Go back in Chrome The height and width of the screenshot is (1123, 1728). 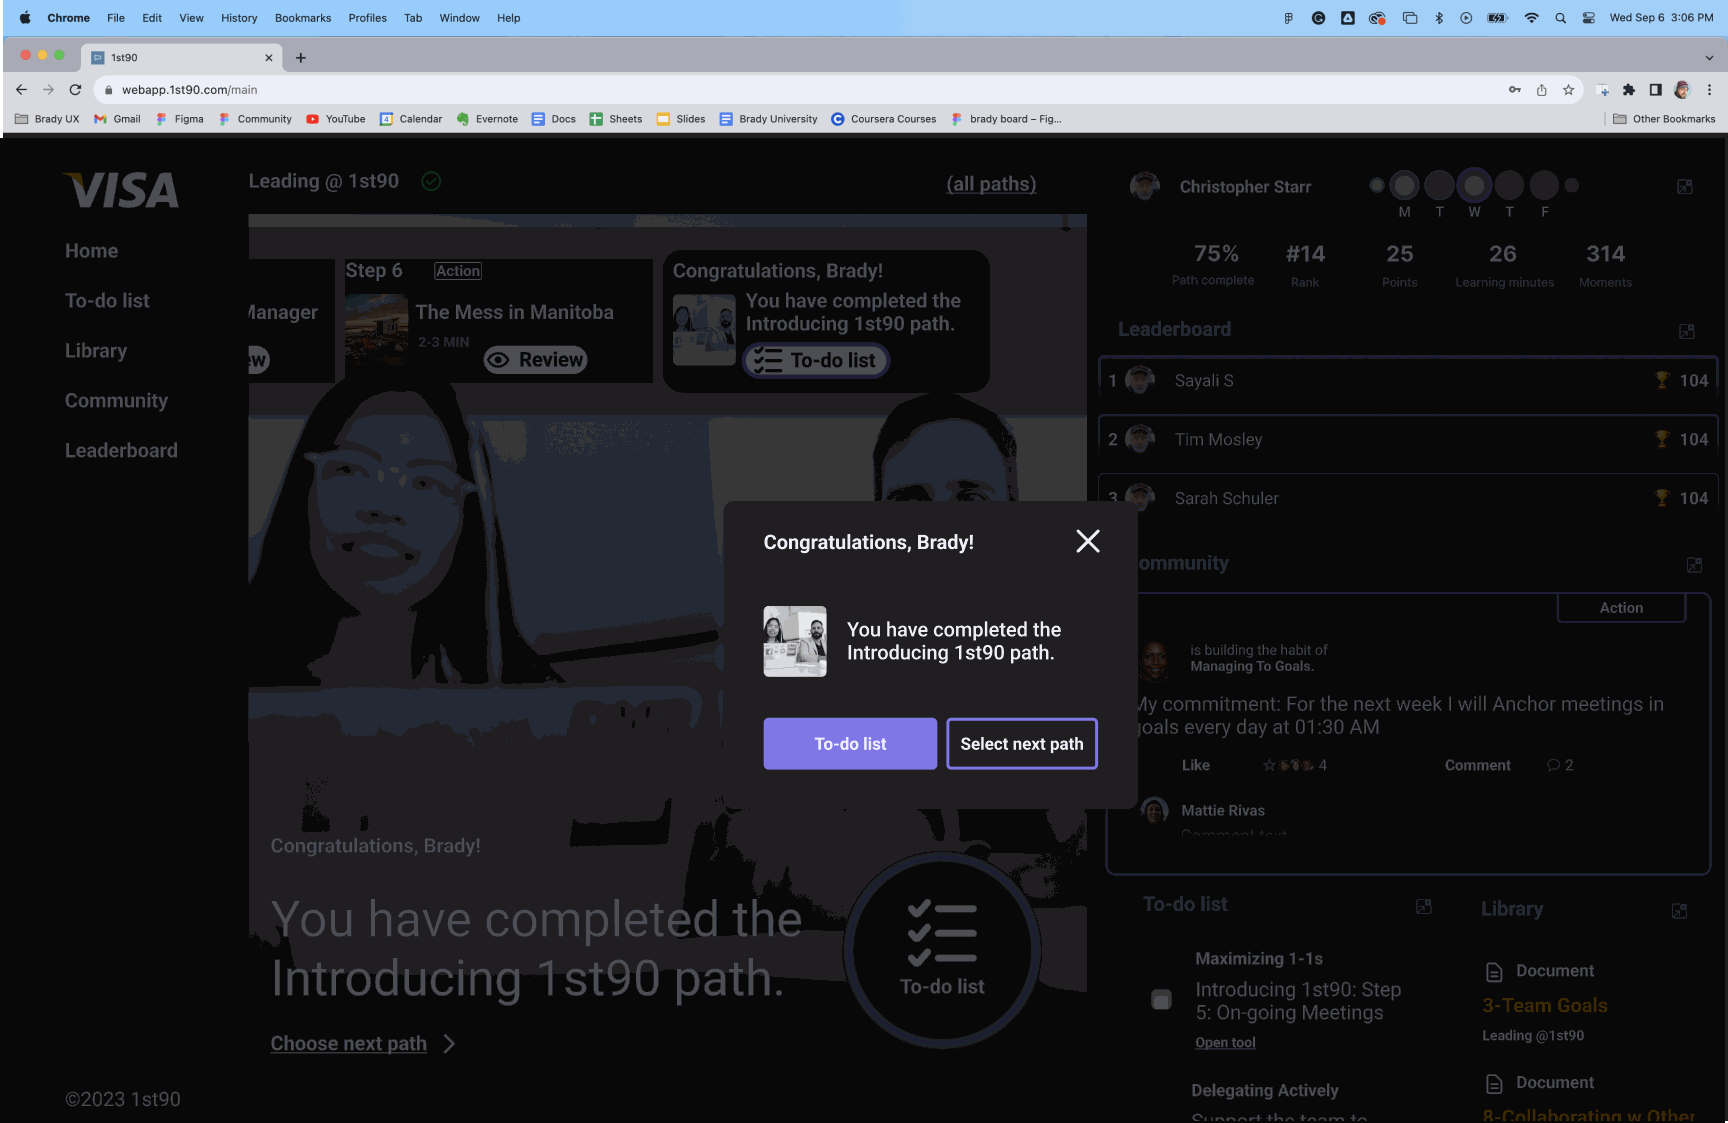tap(21, 90)
